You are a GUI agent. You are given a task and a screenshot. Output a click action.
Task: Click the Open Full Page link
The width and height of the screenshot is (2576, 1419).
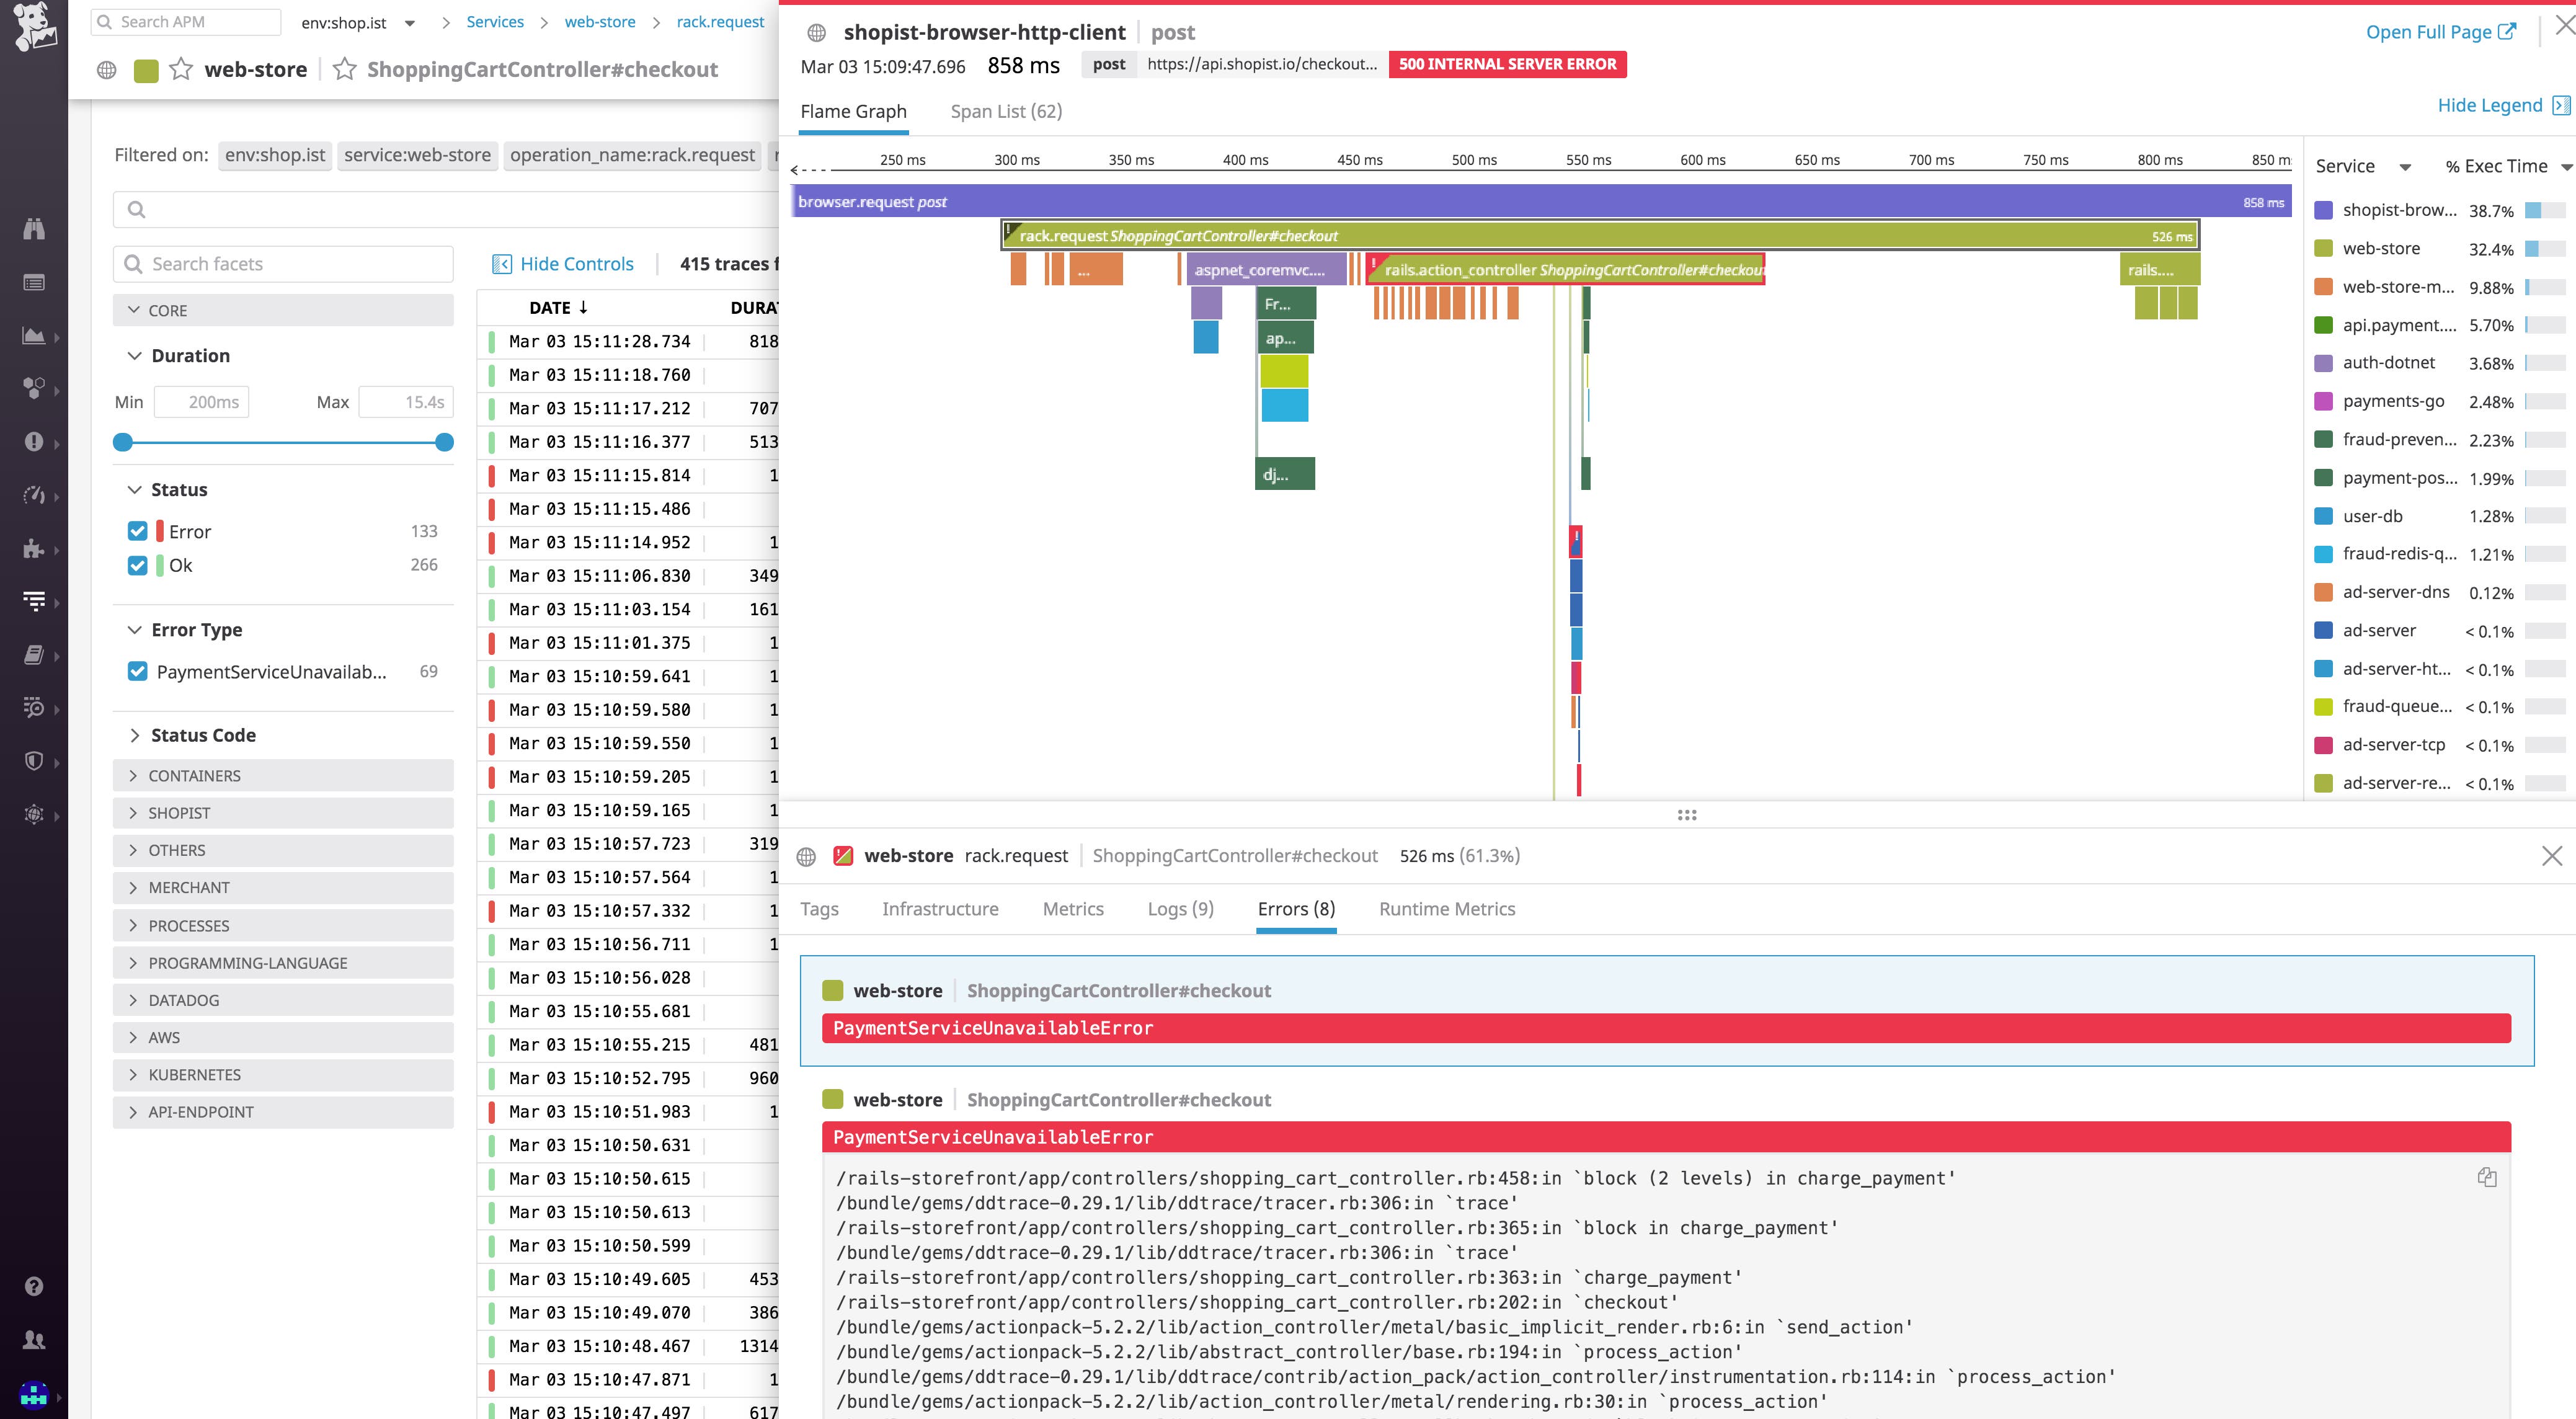click(2439, 31)
